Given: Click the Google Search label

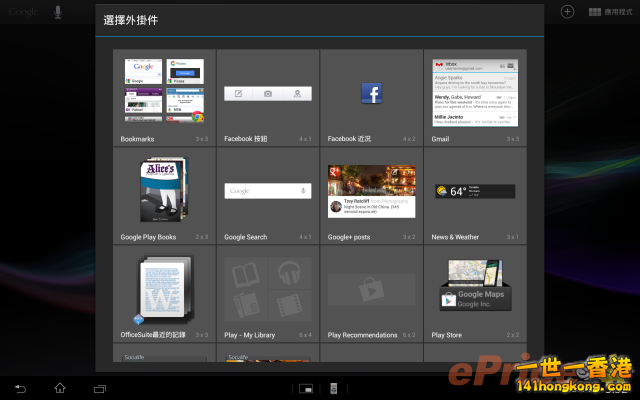Looking at the screenshot, I should click(x=245, y=237).
